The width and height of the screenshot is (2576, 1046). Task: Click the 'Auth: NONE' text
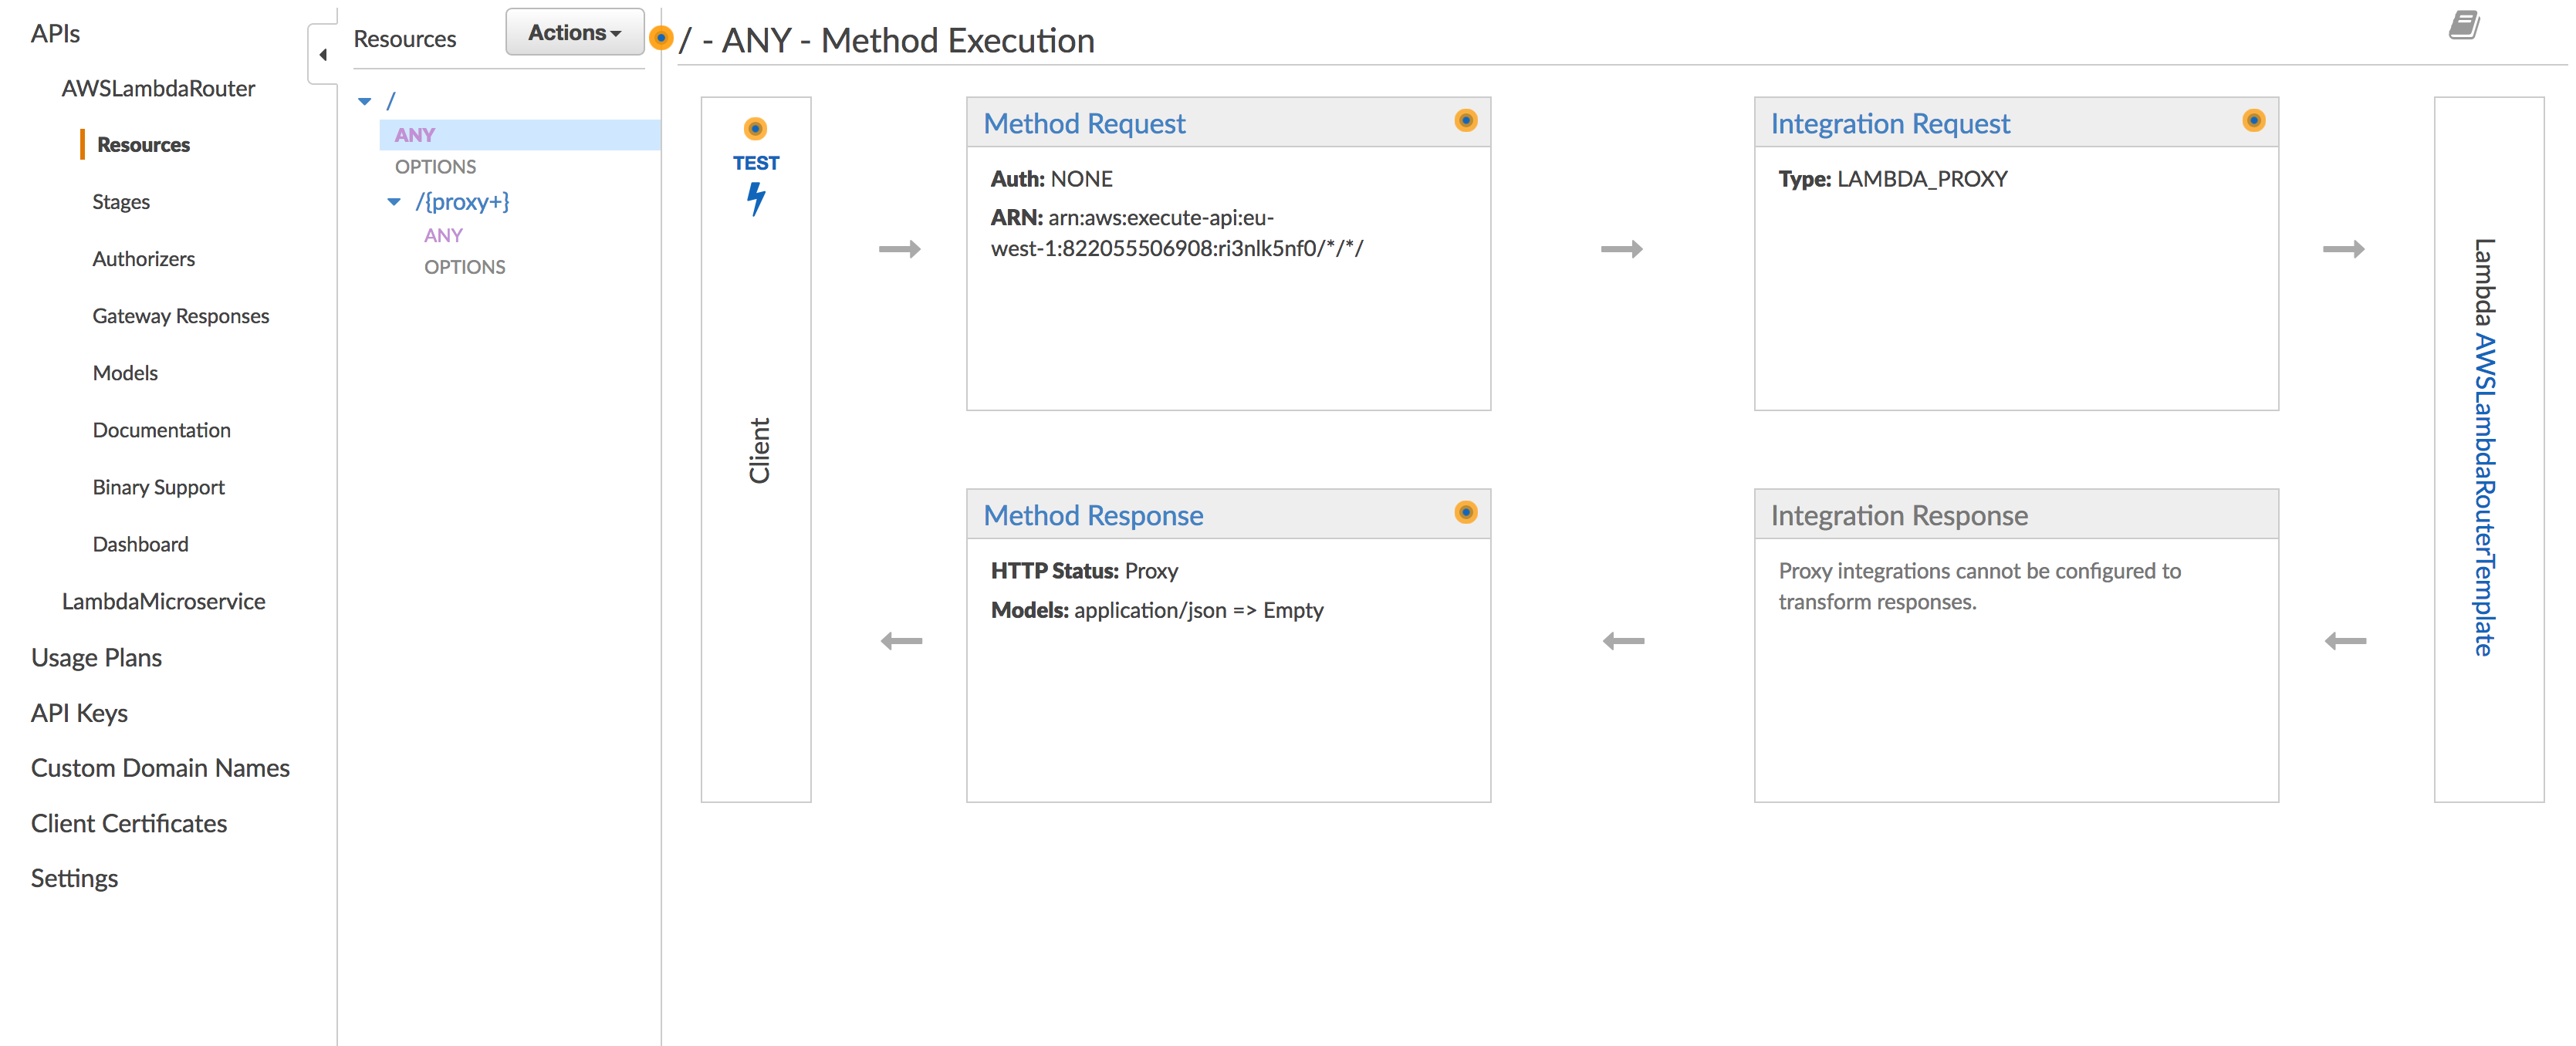(1051, 179)
